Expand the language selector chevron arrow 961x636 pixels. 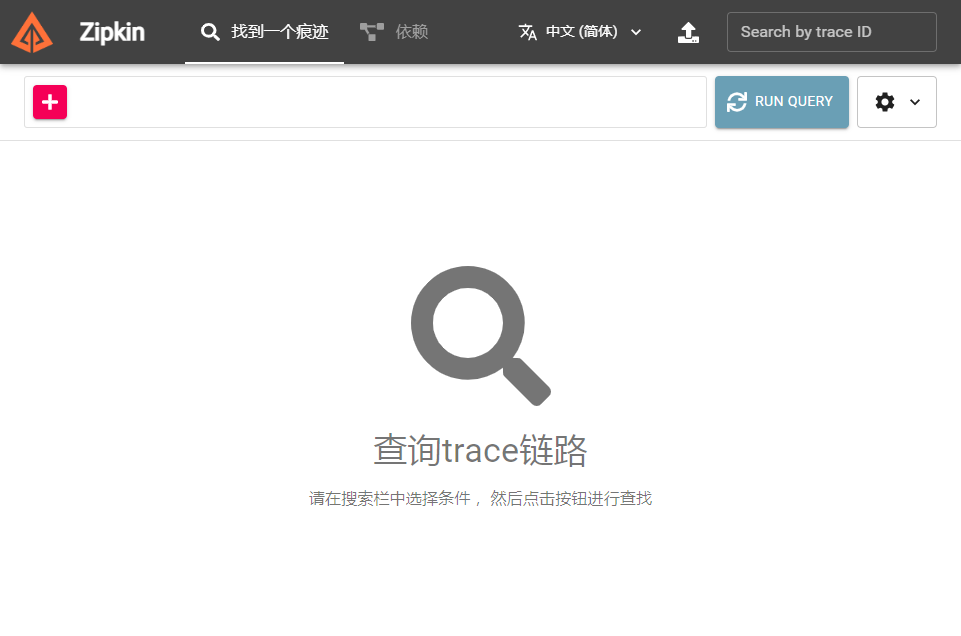[636, 32]
